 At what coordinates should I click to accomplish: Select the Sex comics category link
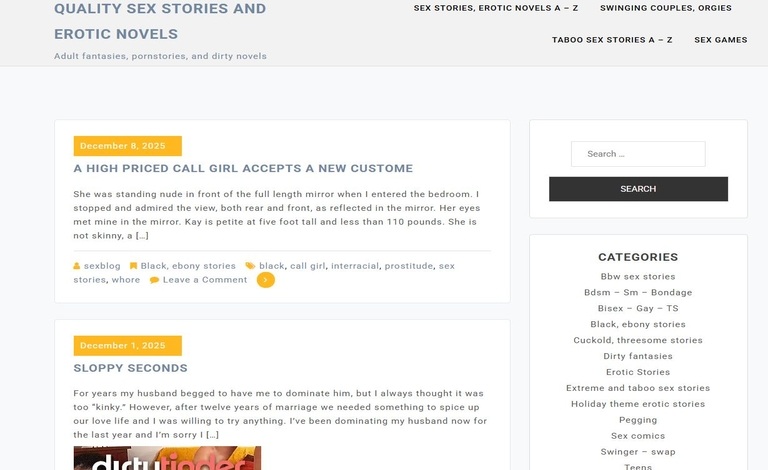(x=638, y=436)
